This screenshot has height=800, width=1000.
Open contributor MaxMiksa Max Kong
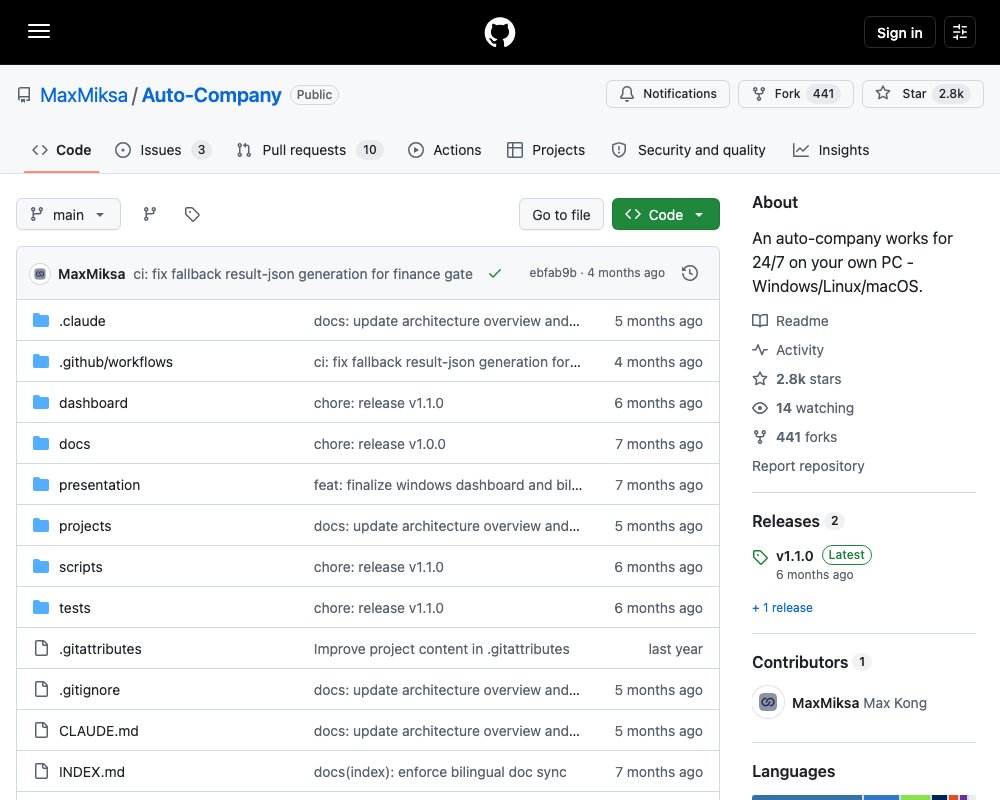(x=859, y=703)
